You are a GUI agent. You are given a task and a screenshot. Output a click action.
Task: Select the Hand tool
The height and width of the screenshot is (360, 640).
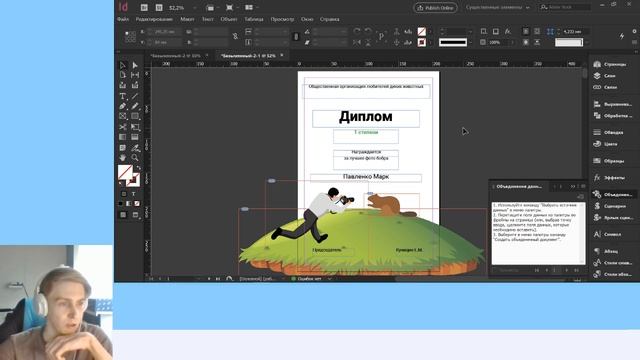tap(122, 158)
